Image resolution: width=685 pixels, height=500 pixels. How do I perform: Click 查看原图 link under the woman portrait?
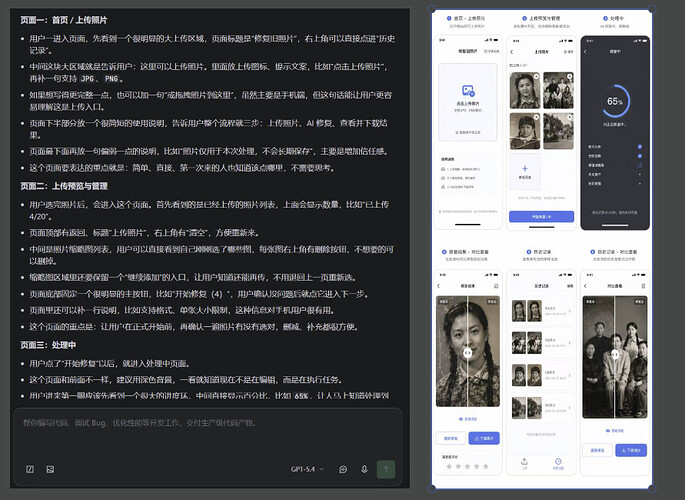coord(468,419)
